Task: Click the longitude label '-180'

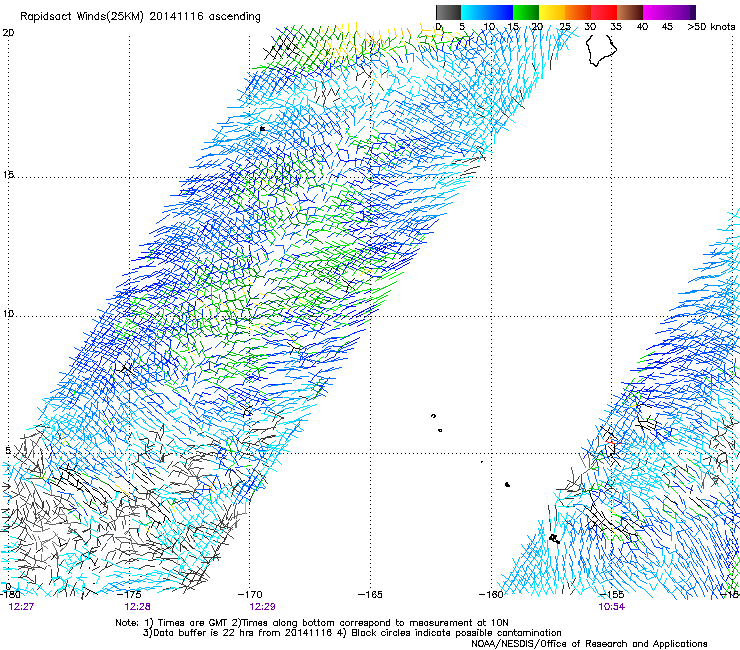Action: [x=10, y=594]
